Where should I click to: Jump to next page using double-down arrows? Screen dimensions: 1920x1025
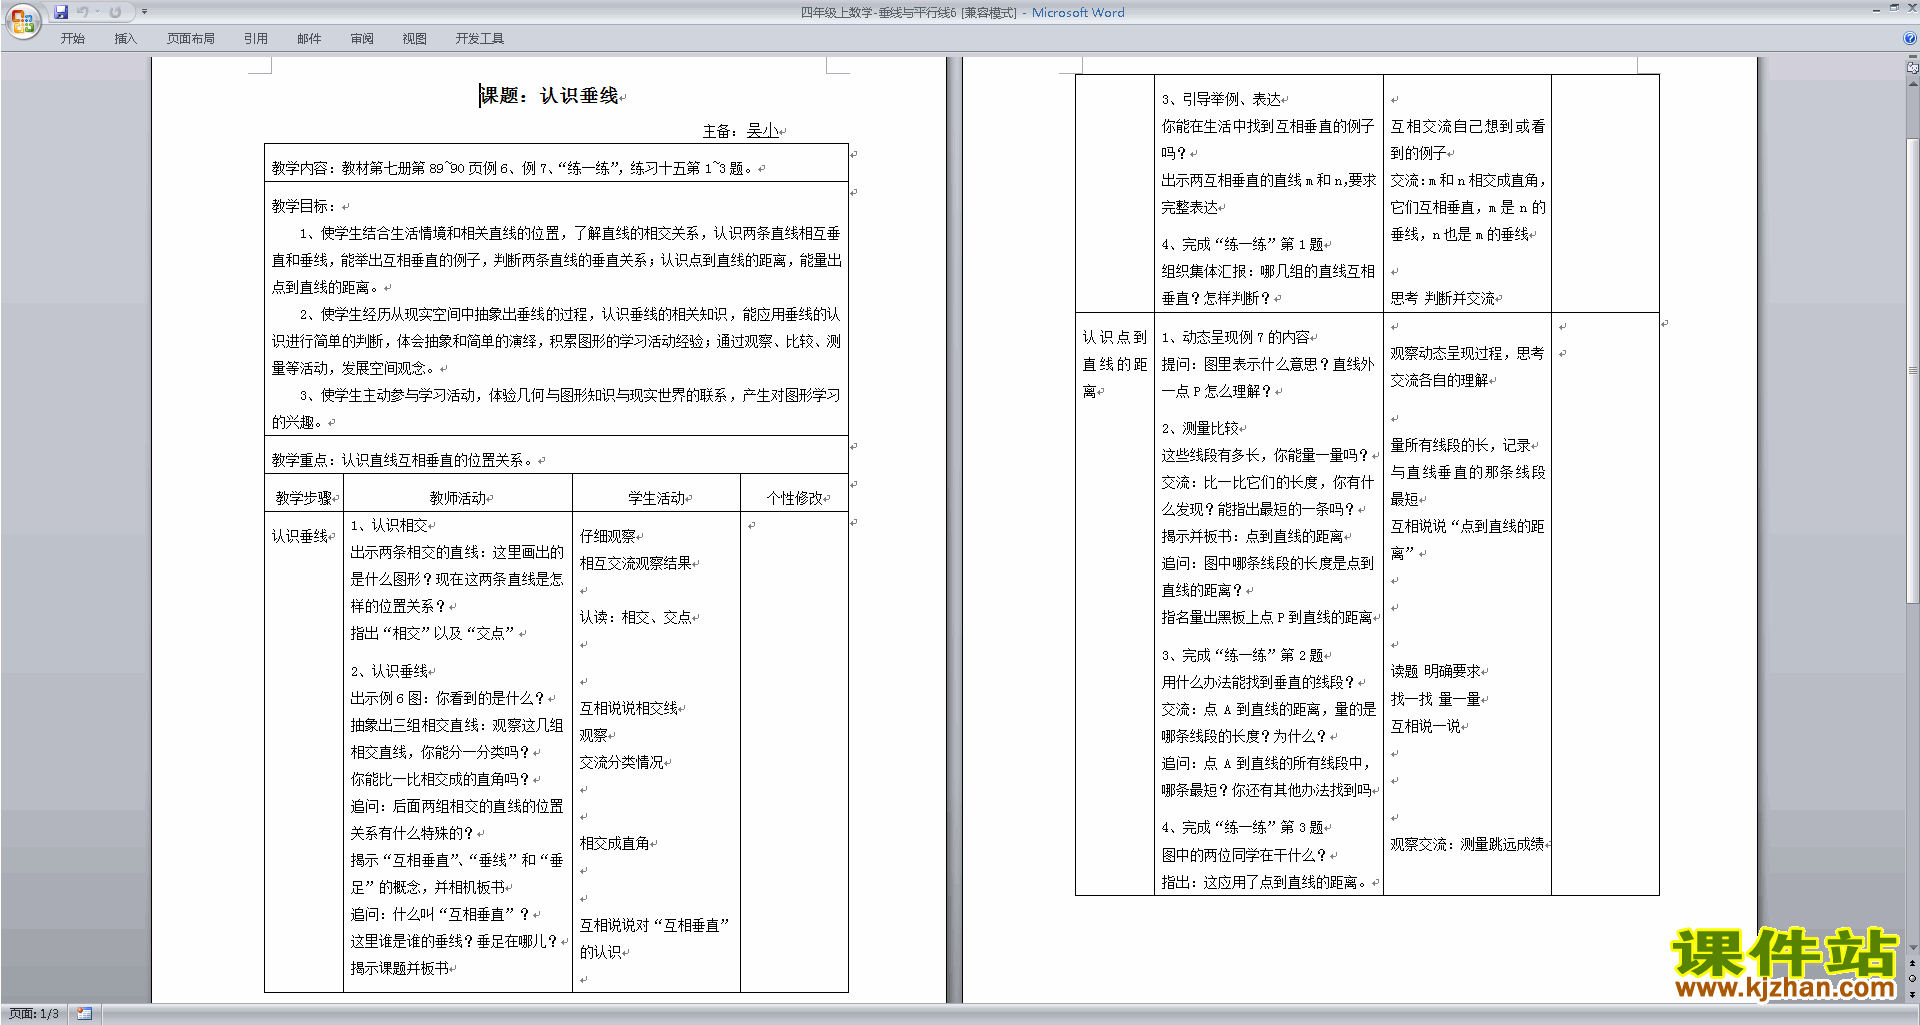point(1913,994)
